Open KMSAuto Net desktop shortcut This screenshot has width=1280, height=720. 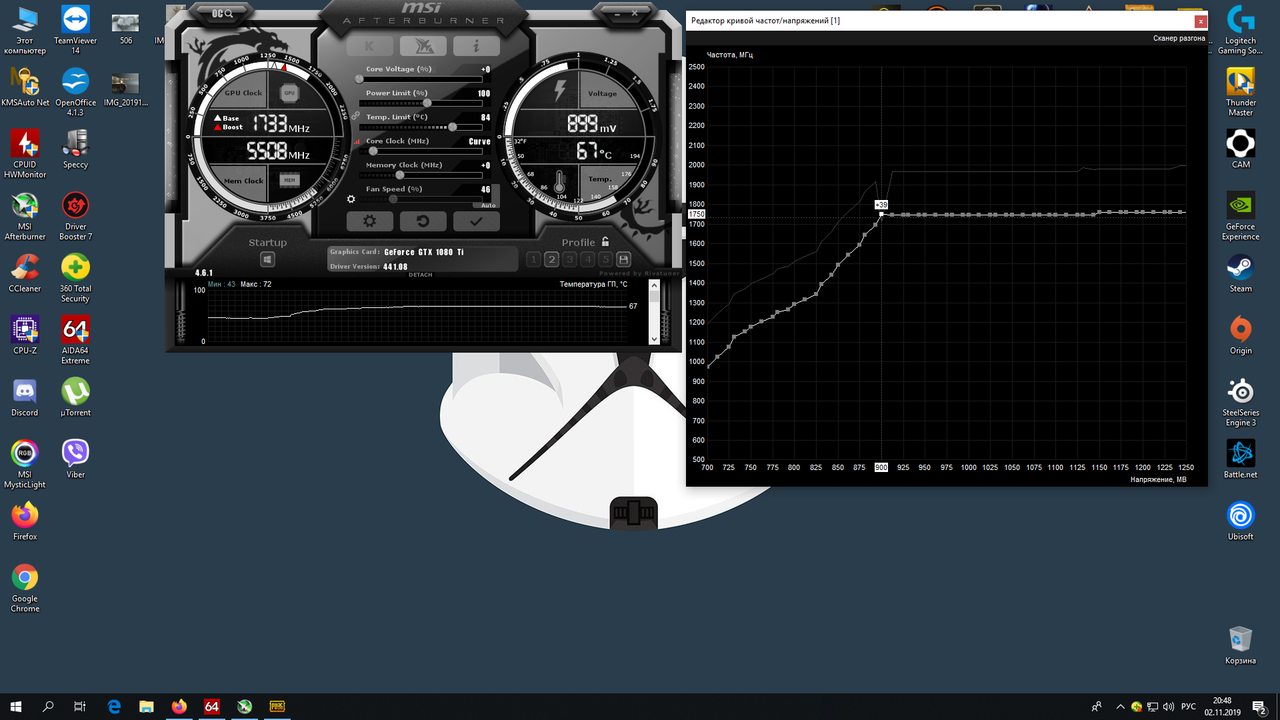tap(25, 87)
